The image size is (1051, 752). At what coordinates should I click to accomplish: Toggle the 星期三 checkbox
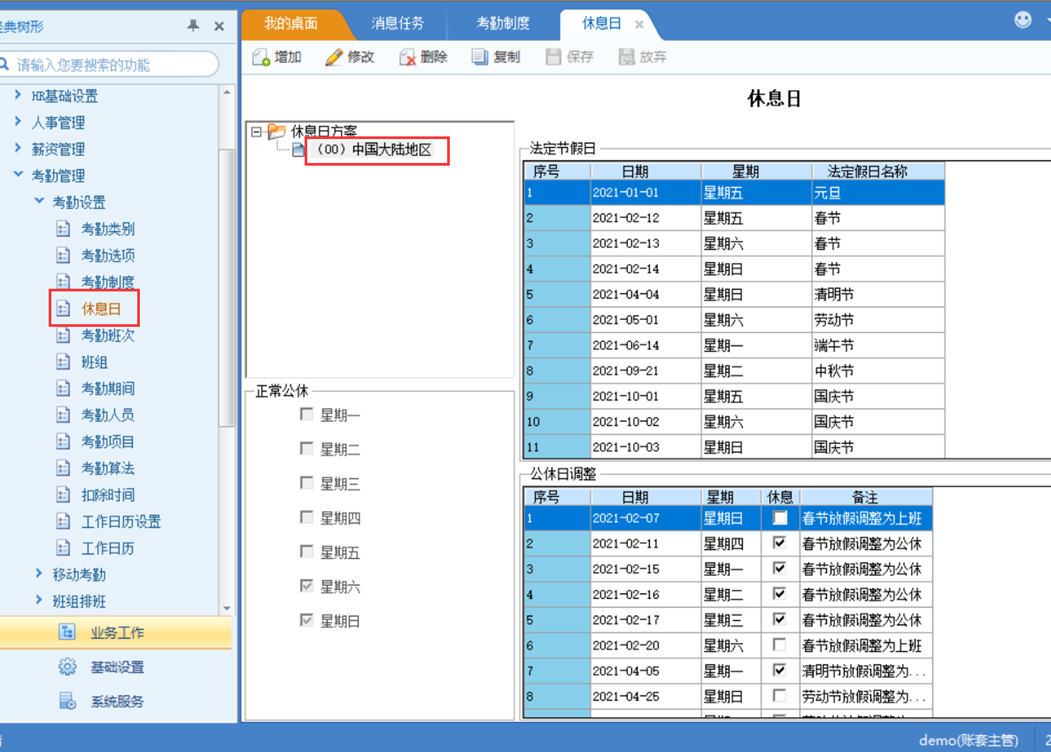[x=306, y=483]
